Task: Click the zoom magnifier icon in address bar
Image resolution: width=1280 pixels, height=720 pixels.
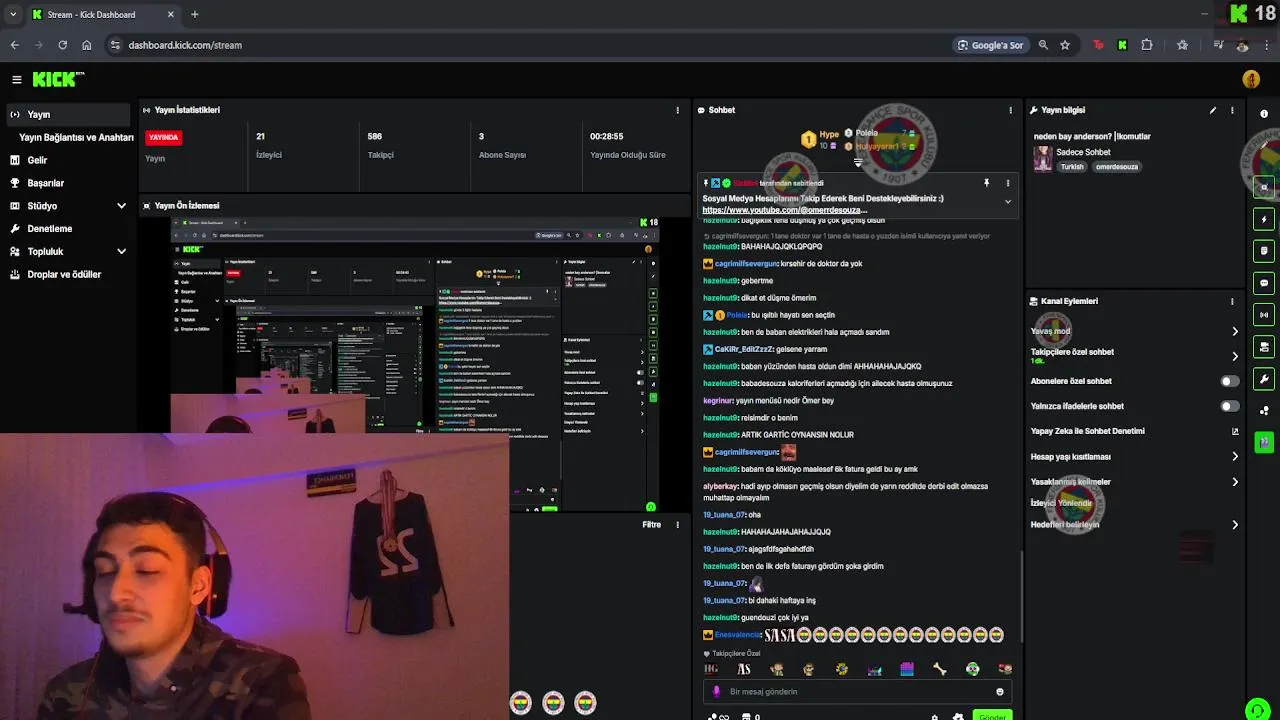Action: tap(1043, 45)
